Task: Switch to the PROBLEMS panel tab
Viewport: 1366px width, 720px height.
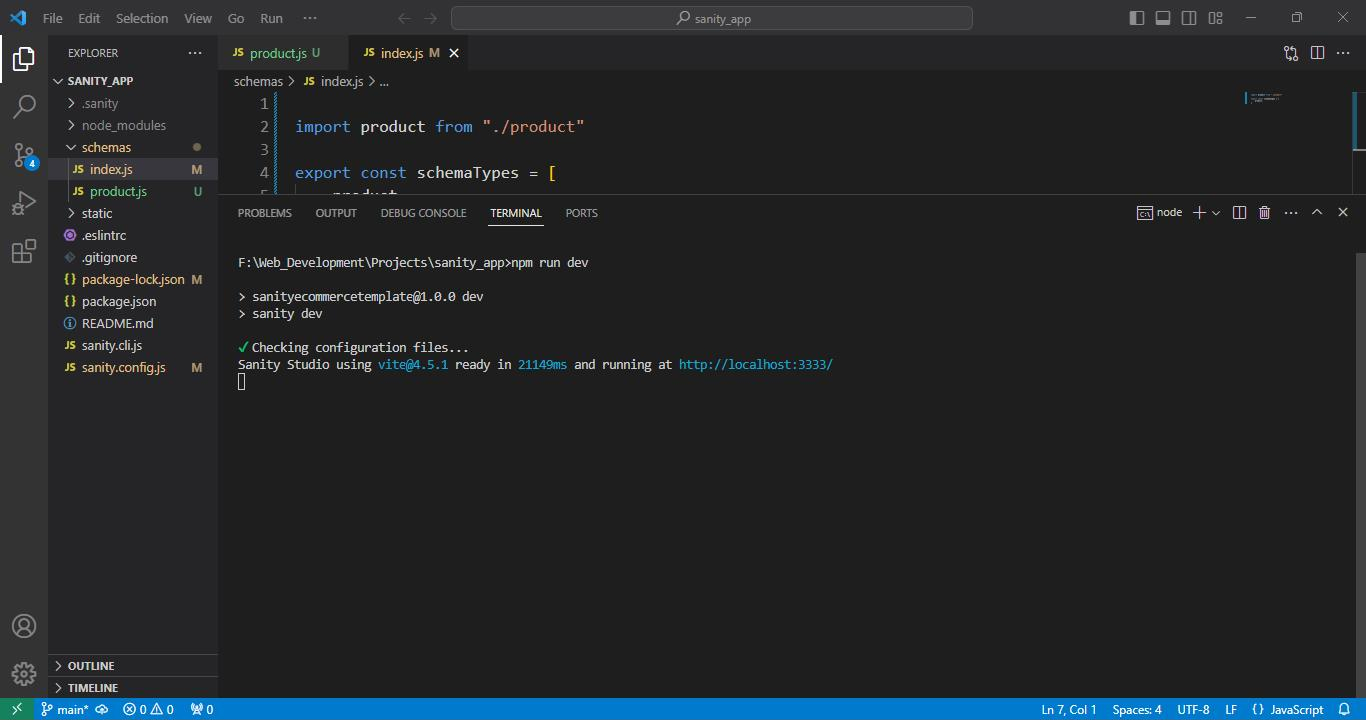Action: click(265, 213)
